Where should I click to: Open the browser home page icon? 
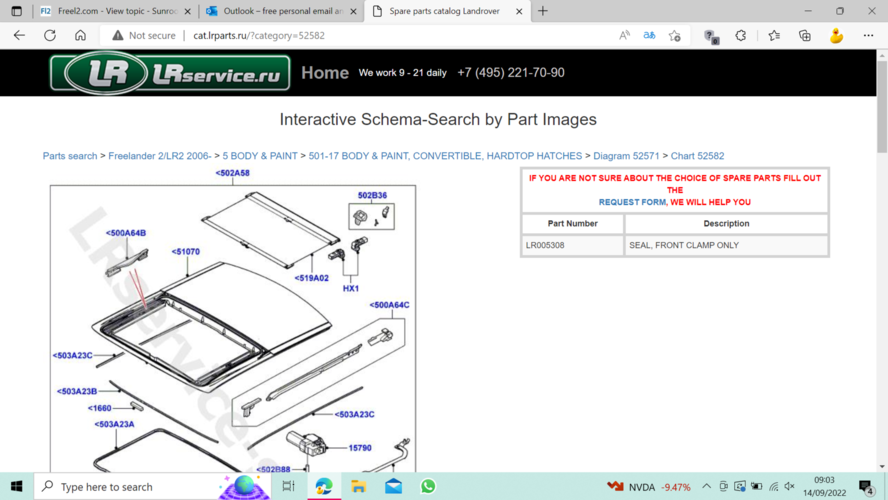point(80,35)
